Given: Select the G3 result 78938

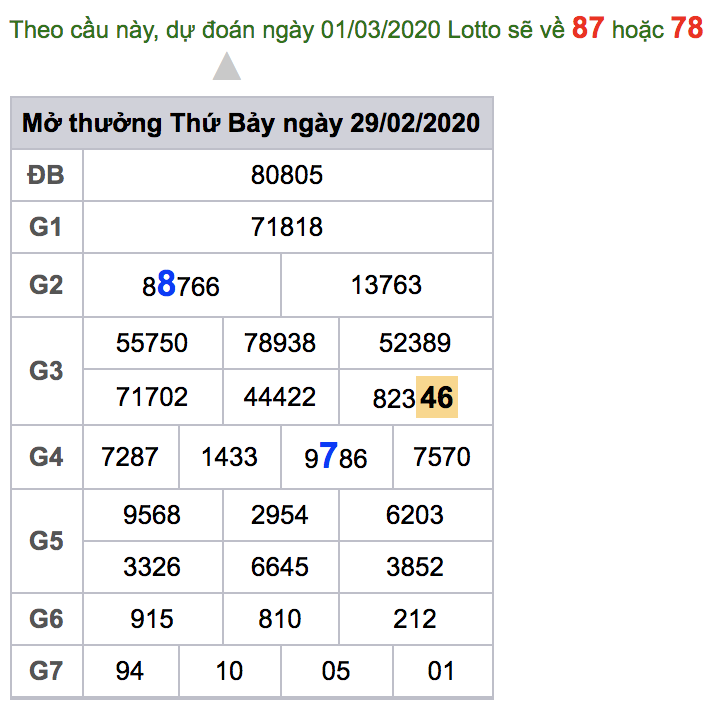Looking at the screenshot, I should click(280, 343).
